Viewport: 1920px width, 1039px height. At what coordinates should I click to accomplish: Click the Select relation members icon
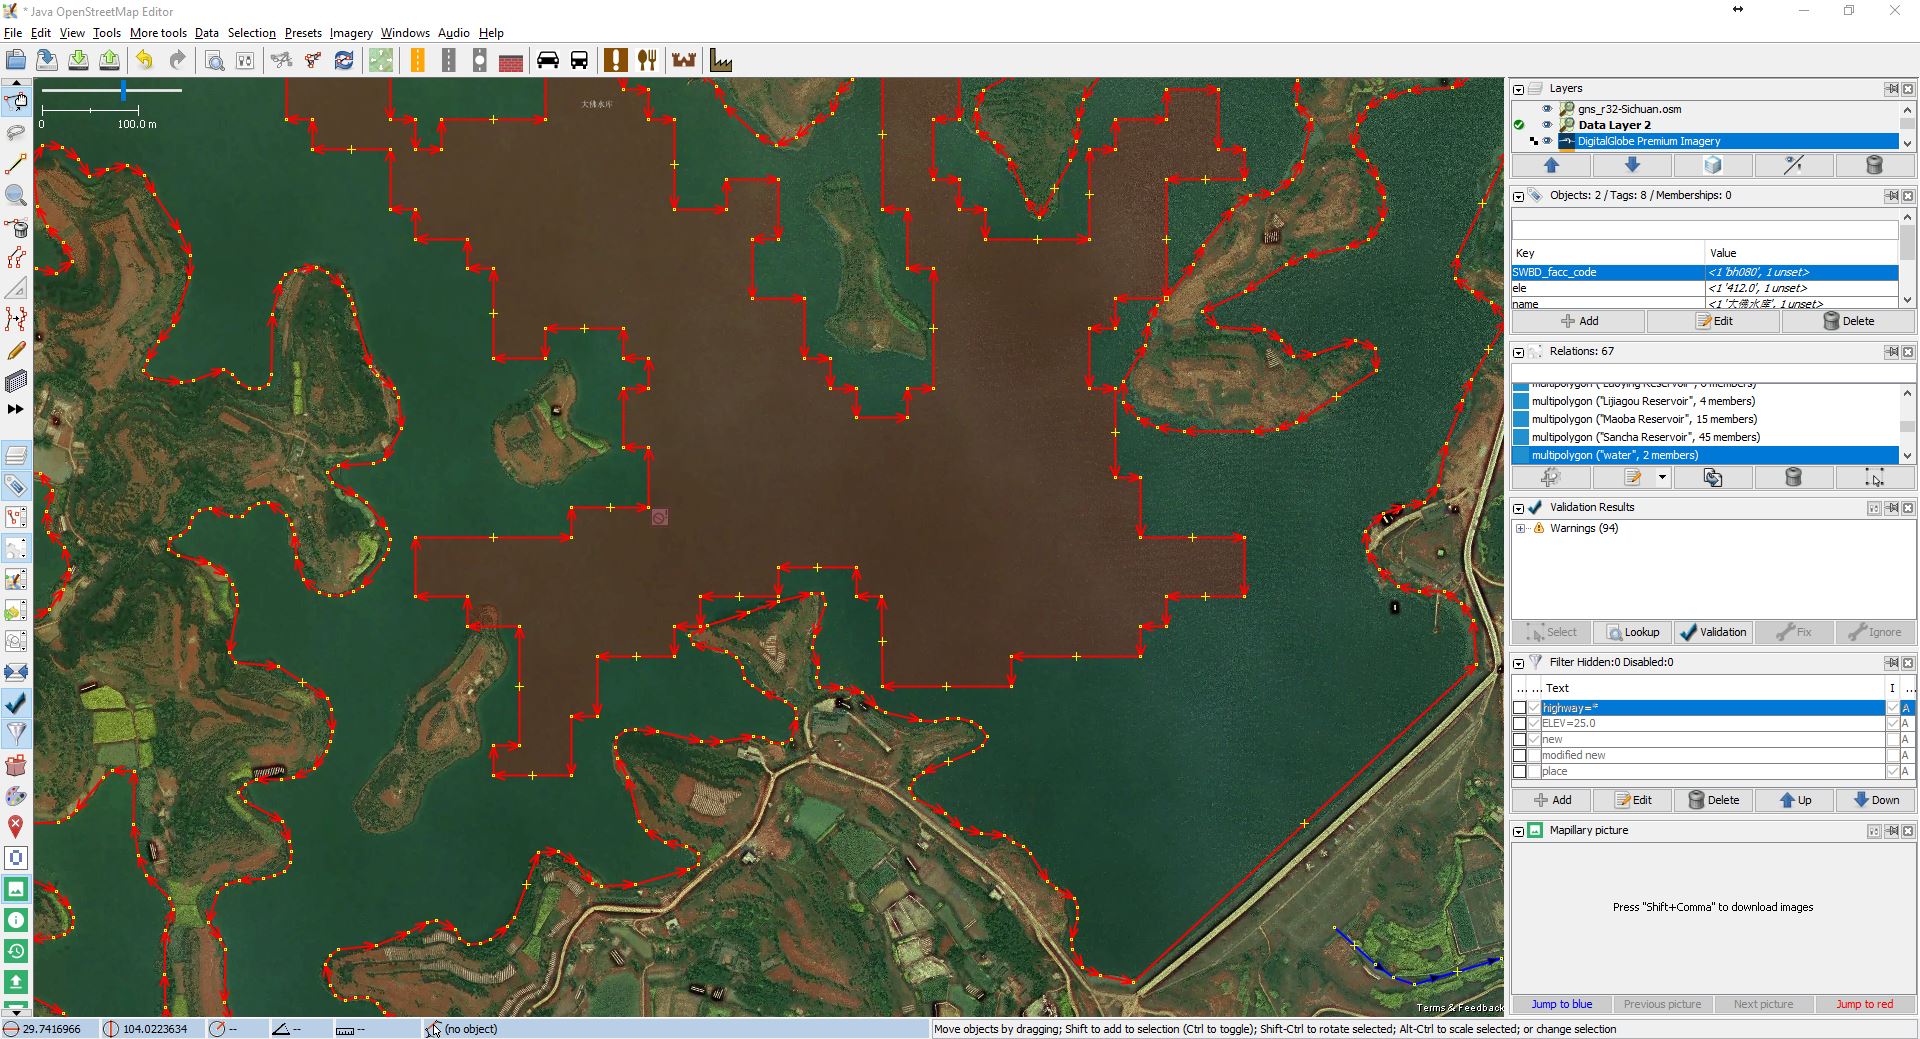click(x=1875, y=478)
